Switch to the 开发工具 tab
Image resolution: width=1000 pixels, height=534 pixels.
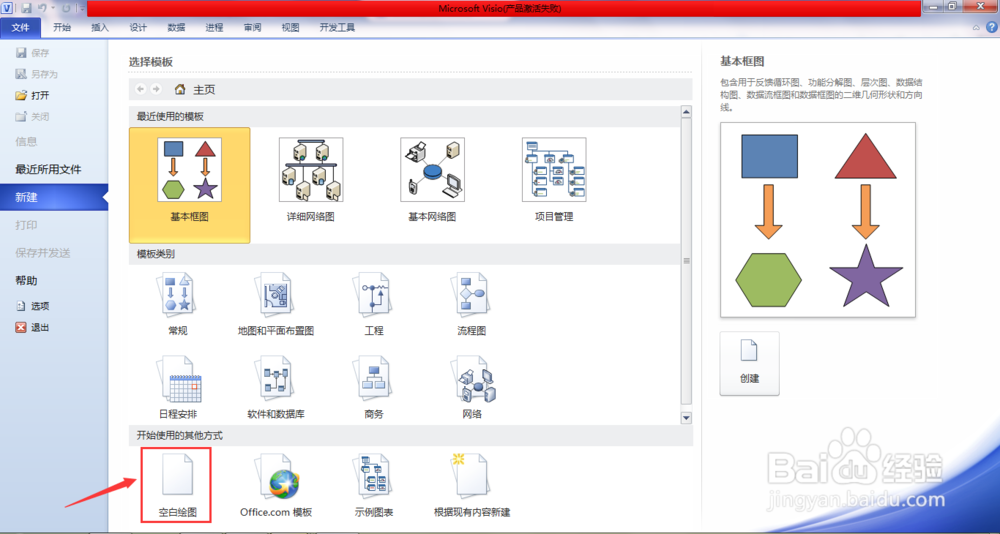(337, 27)
